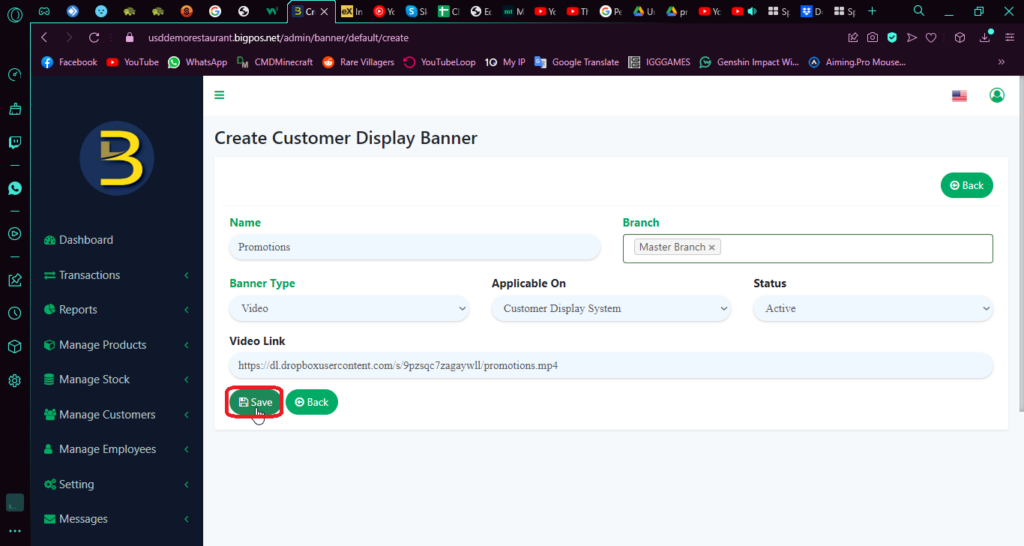Bookmark the page with the heart icon
This screenshot has width=1024, height=546.
[x=931, y=38]
